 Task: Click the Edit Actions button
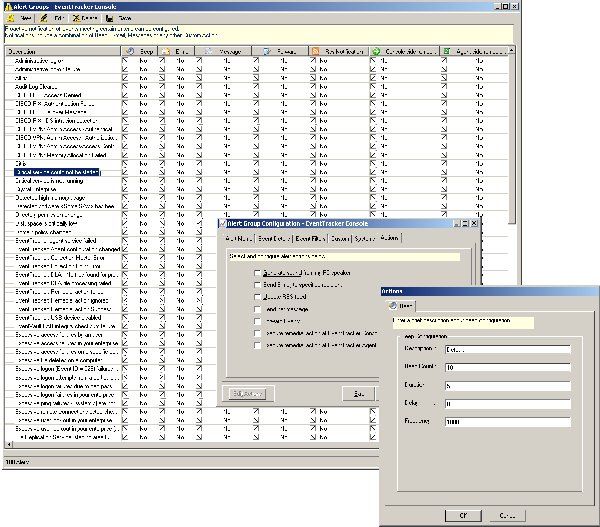click(247, 393)
